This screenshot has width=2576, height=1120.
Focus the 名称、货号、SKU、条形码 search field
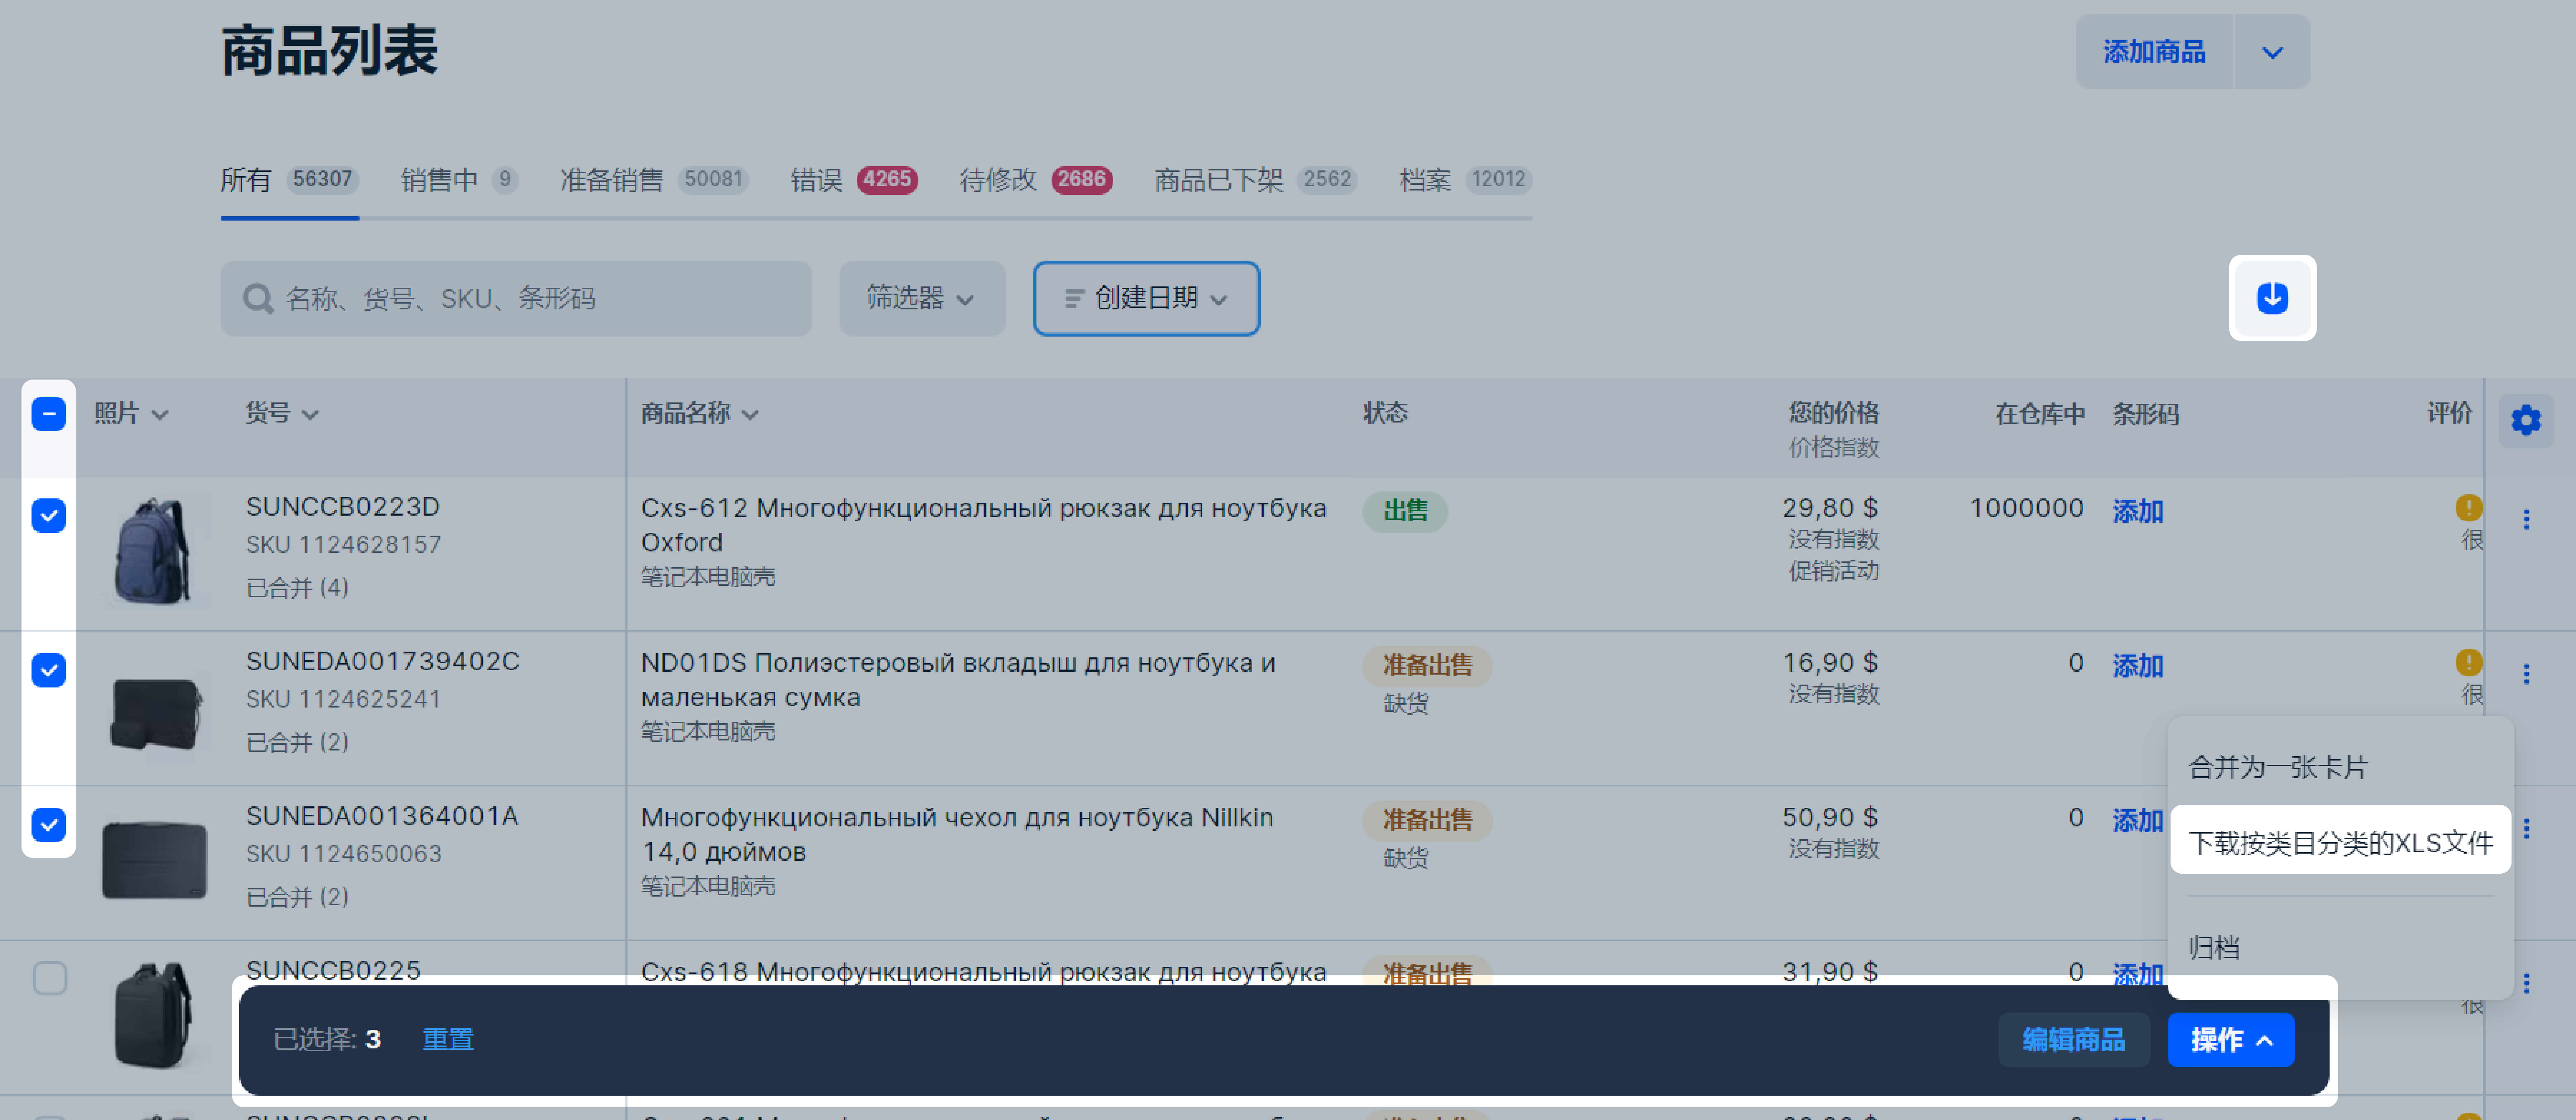516,298
